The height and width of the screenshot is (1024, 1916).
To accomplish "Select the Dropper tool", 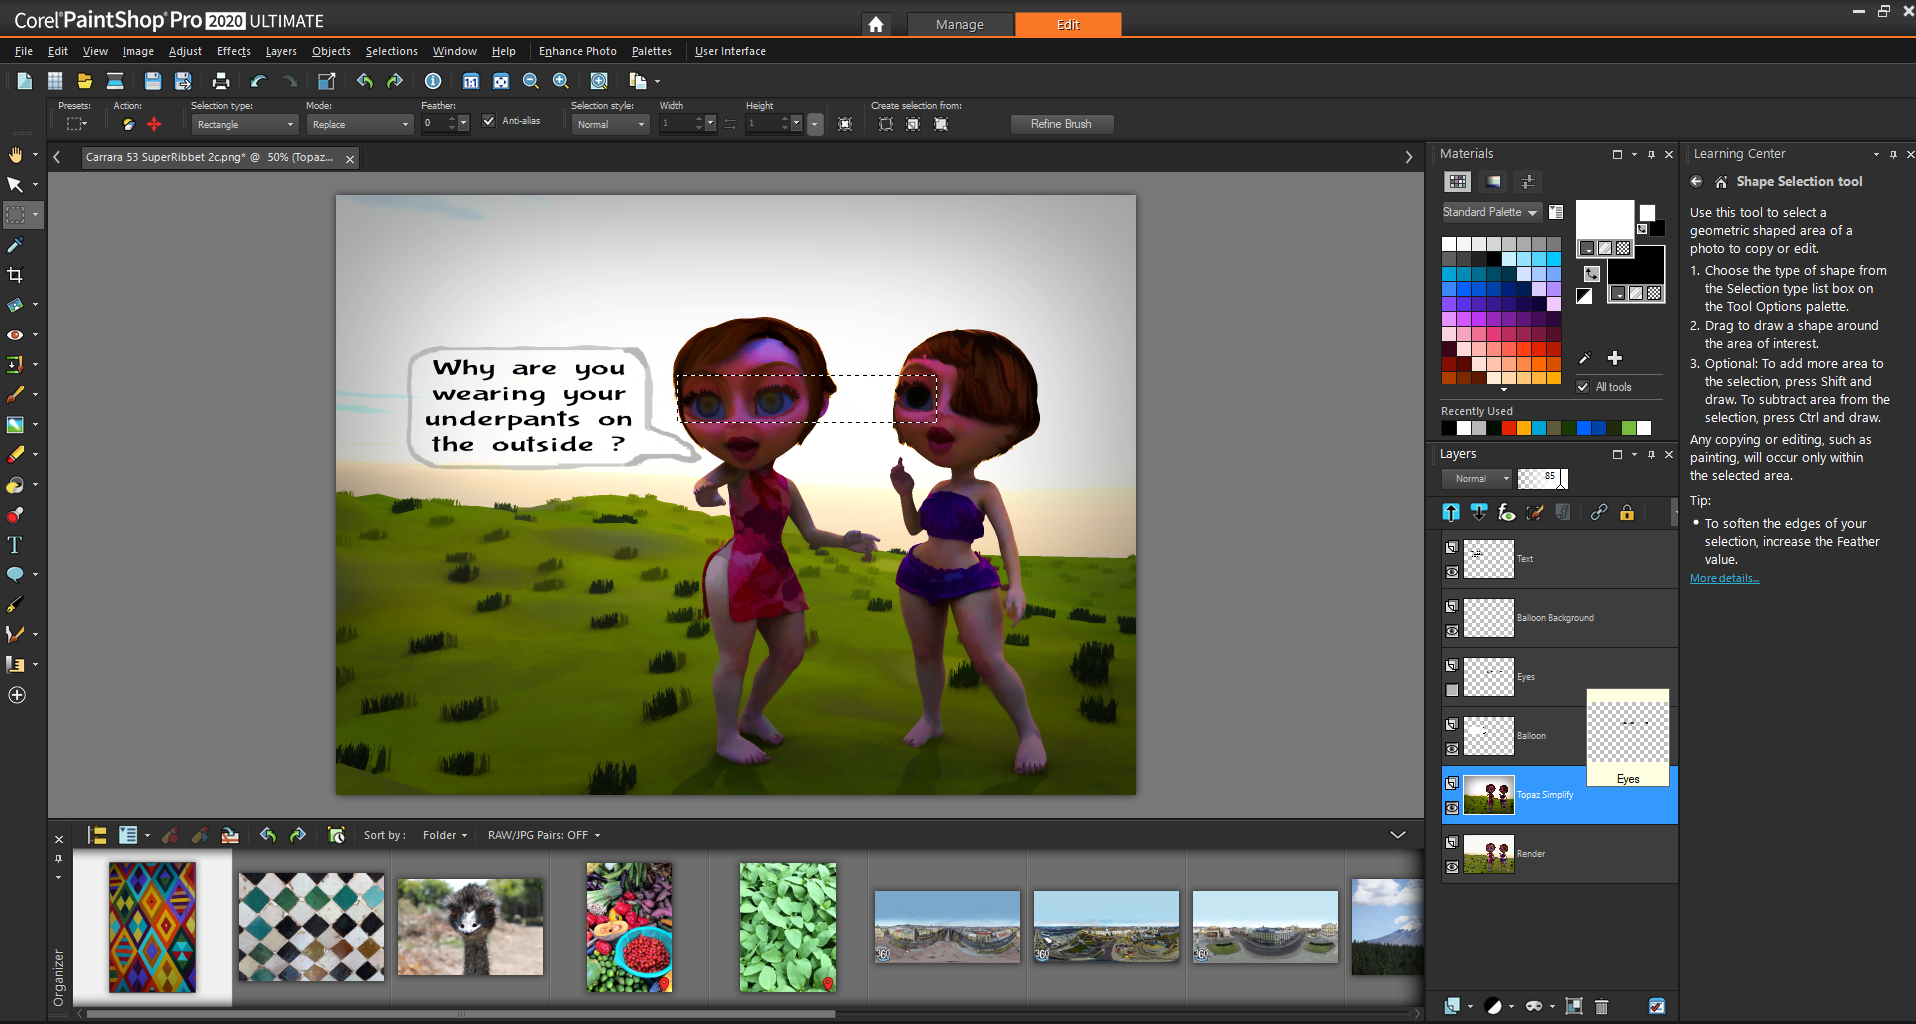I will [15, 245].
